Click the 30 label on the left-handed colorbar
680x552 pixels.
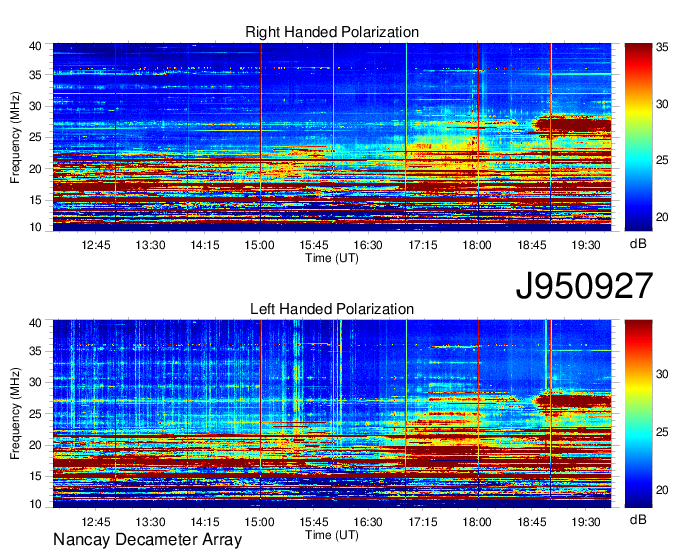pyautogui.click(x=662, y=374)
